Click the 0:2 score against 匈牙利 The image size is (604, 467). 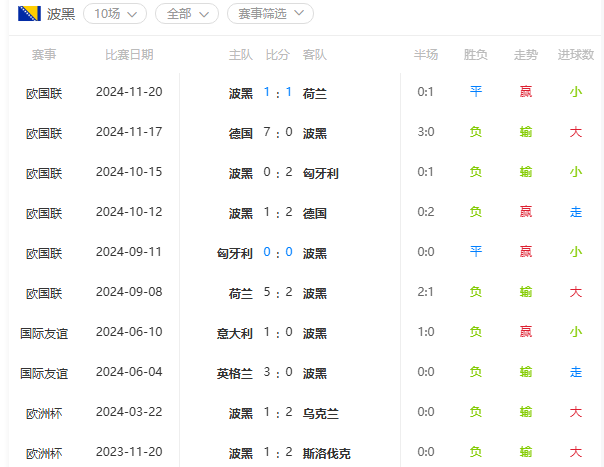click(x=278, y=173)
